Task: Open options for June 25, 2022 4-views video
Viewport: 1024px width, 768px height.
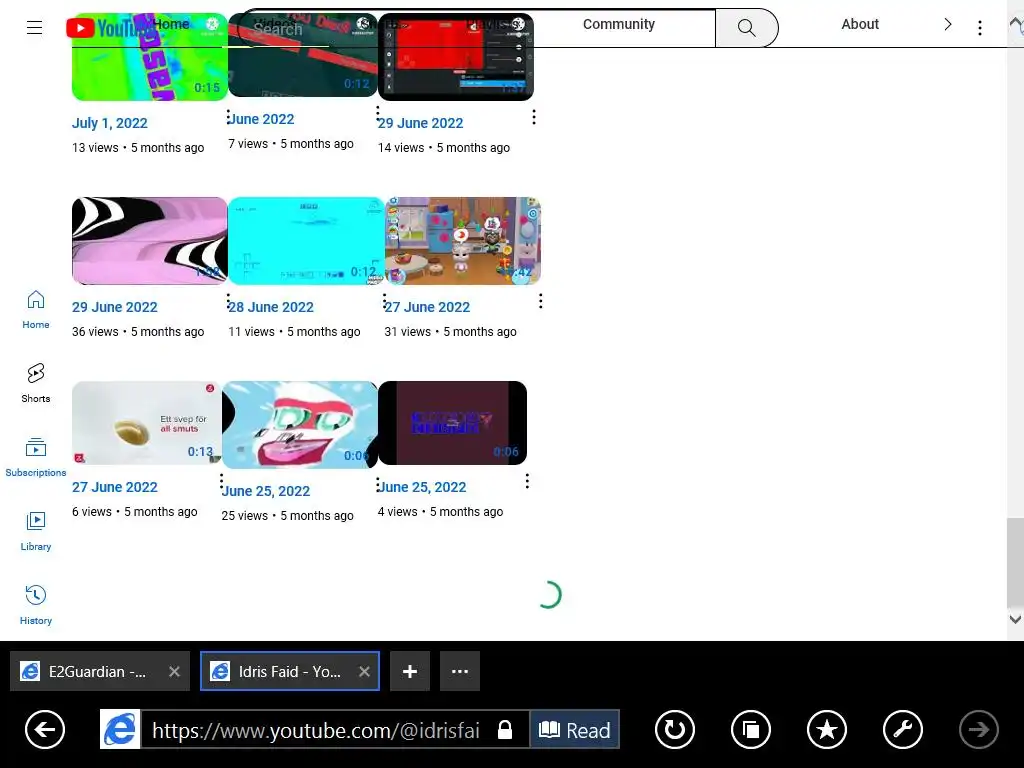Action: (x=527, y=481)
